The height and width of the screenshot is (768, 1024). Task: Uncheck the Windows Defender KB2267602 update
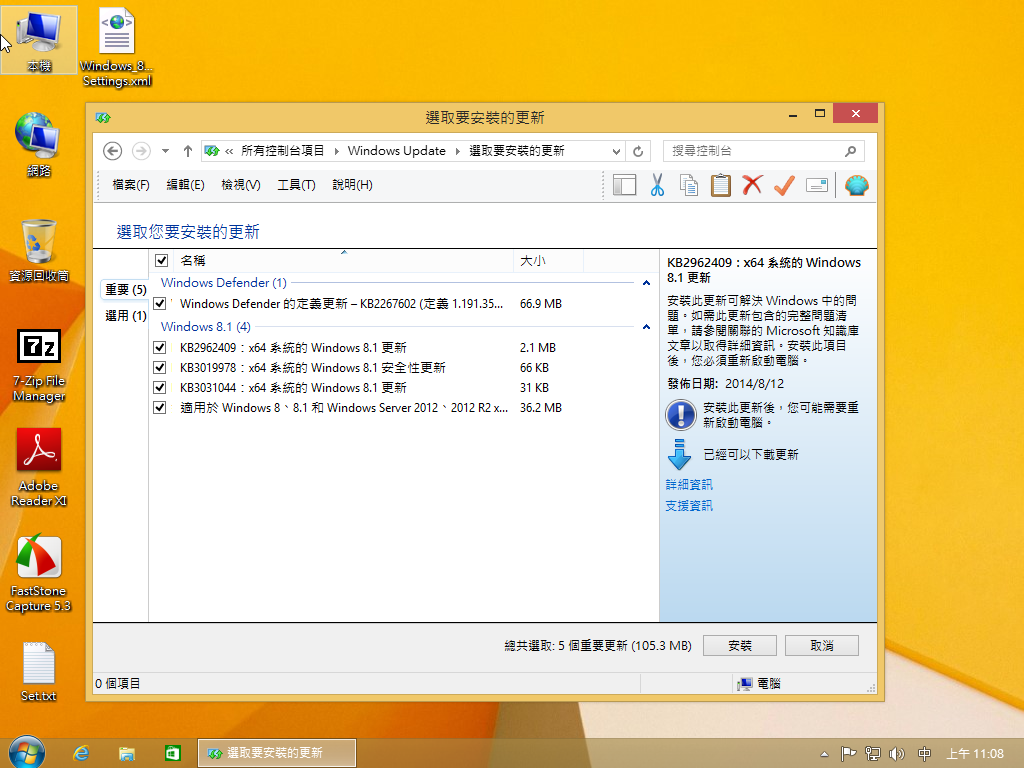[x=159, y=304]
